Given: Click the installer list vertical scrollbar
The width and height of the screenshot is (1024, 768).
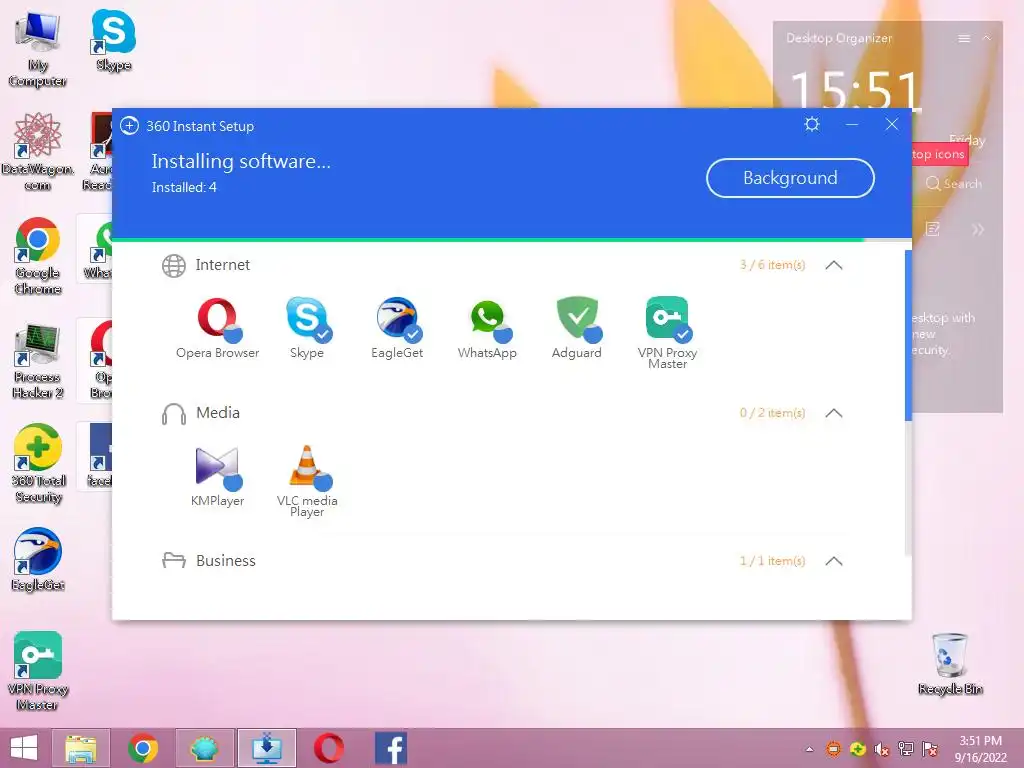Looking at the screenshot, I should point(908,335).
